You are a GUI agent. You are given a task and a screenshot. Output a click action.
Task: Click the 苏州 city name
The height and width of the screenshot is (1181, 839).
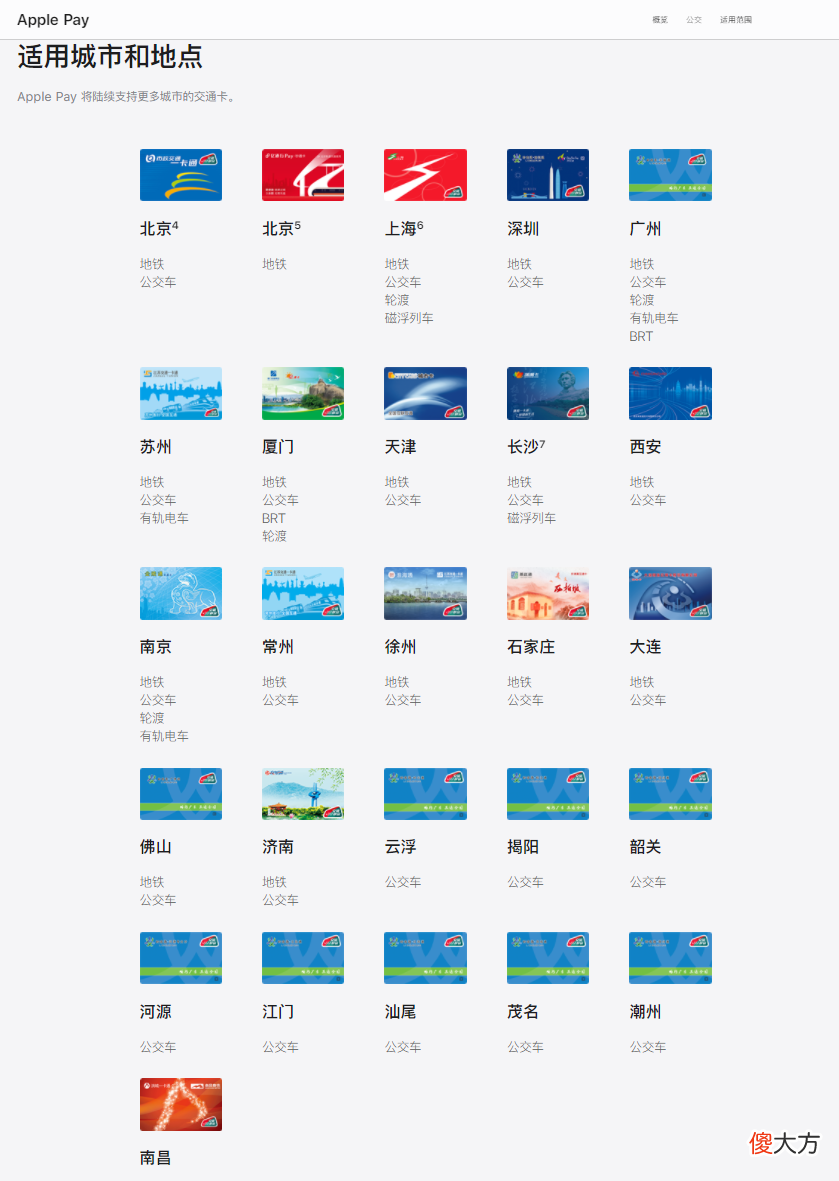point(156,447)
